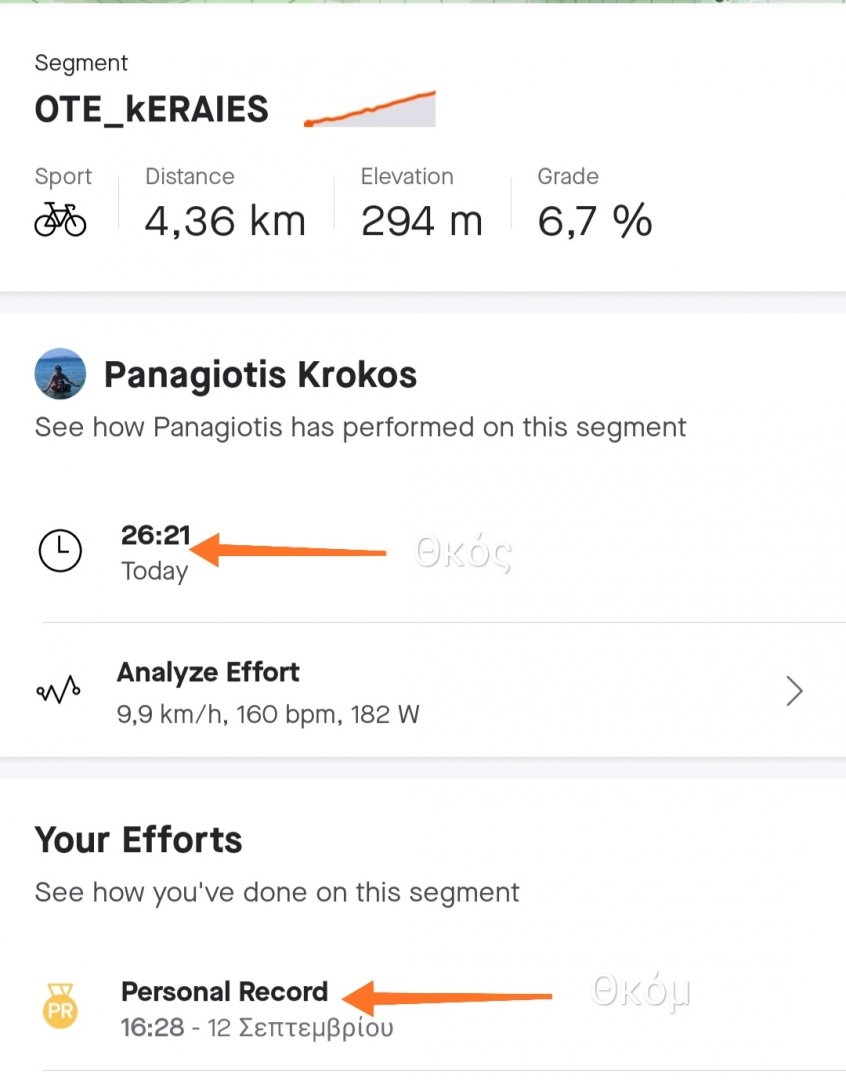Viewport: 846px width, 1080px height.
Task: Open the Analyze Effort row
Action: 420,692
